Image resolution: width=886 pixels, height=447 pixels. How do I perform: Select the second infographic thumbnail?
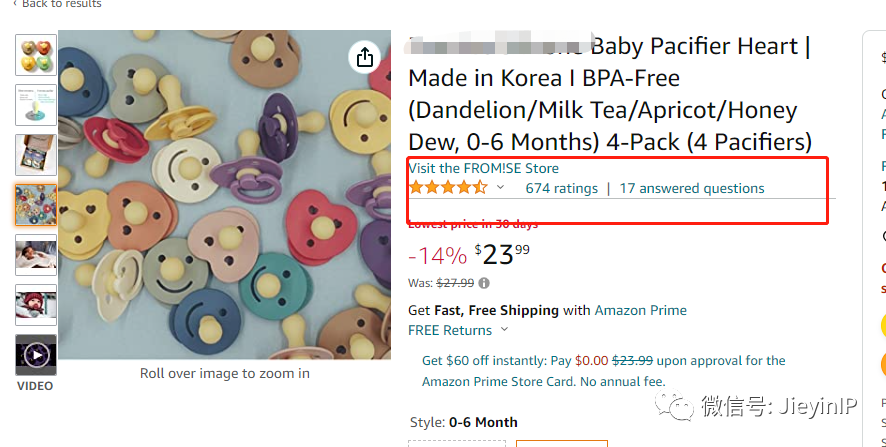(x=36, y=105)
